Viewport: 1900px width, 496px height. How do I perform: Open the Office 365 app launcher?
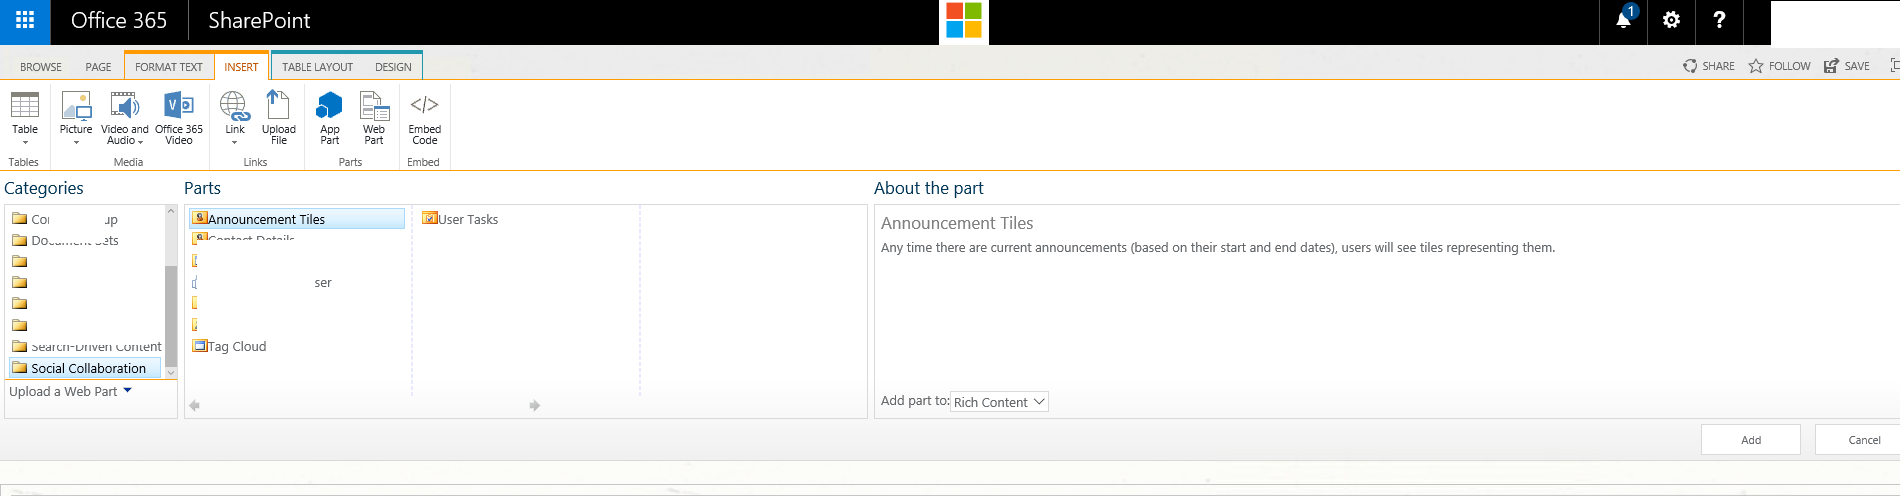point(25,21)
